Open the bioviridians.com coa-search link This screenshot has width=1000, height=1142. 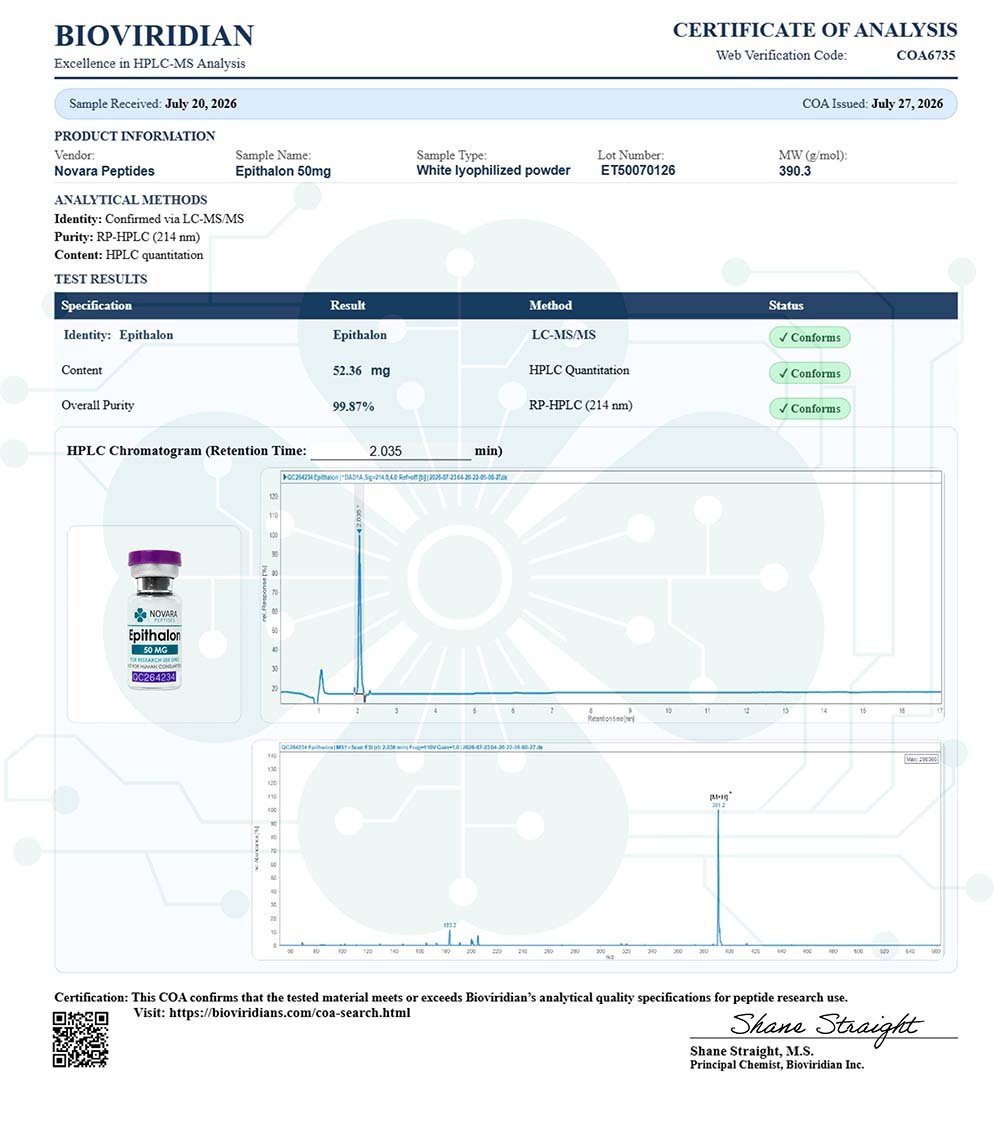click(x=290, y=1012)
